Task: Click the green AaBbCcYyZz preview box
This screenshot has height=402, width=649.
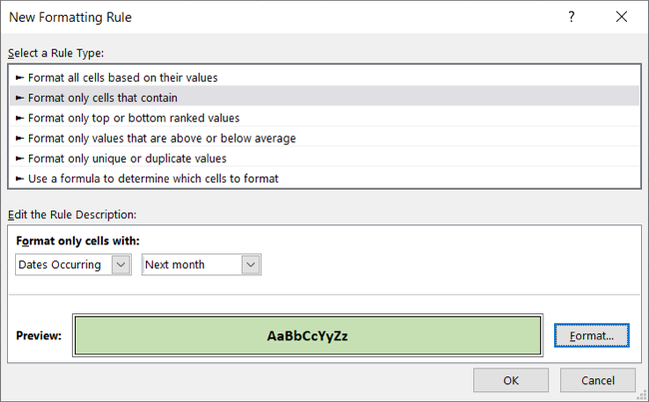Action: pyautogui.click(x=308, y=335)
